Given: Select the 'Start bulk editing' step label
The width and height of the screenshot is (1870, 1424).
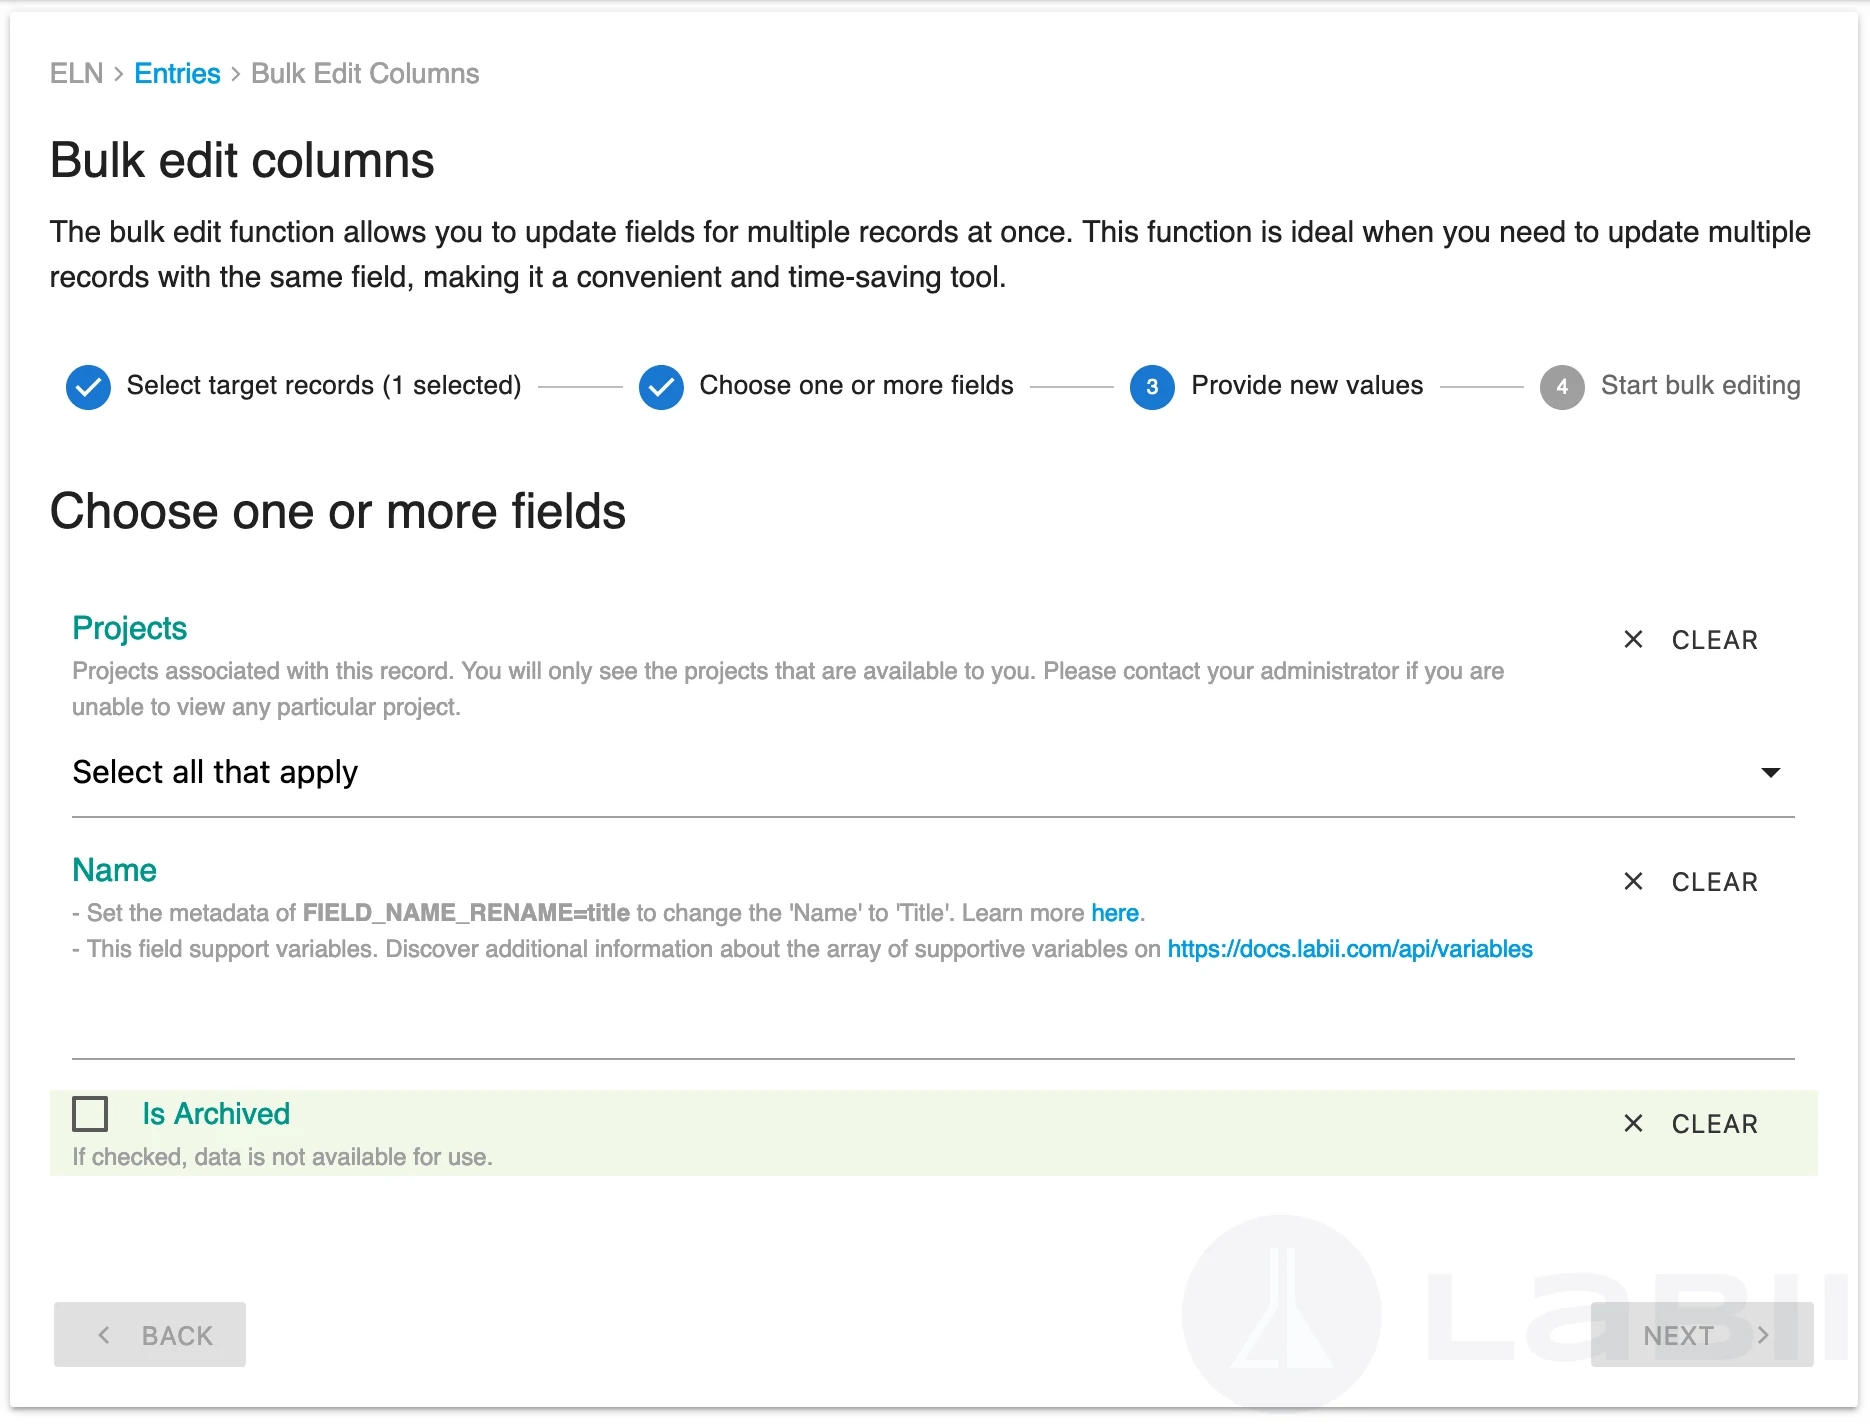Looking at the screenshot, I should 1700,386.
